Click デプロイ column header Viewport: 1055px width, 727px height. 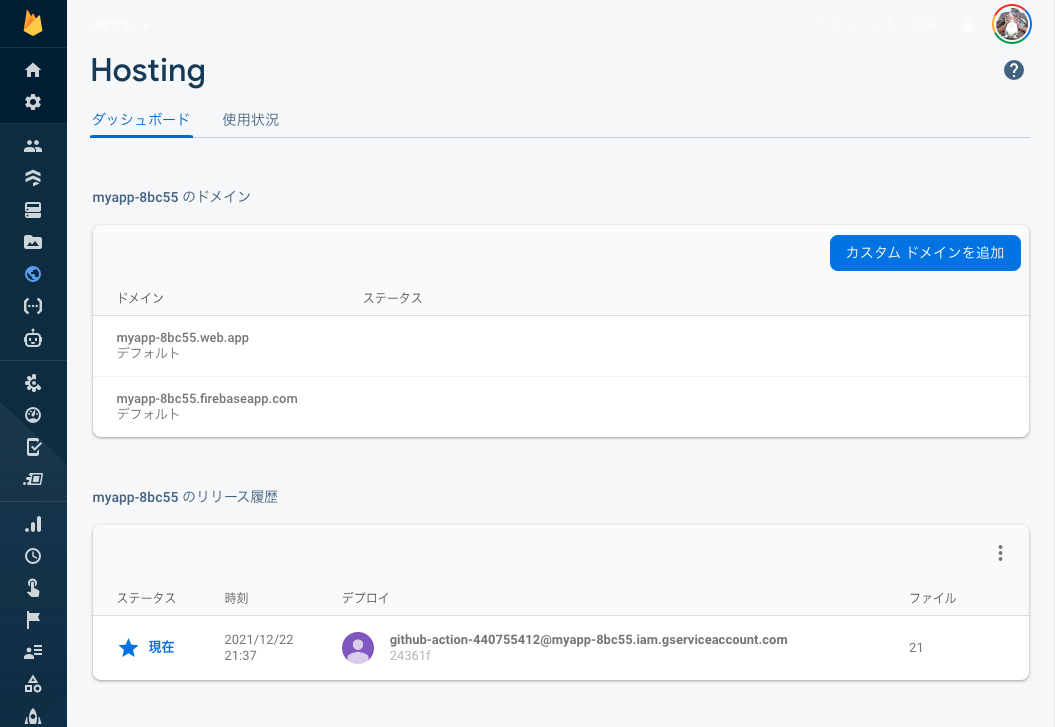coord(365,598)
